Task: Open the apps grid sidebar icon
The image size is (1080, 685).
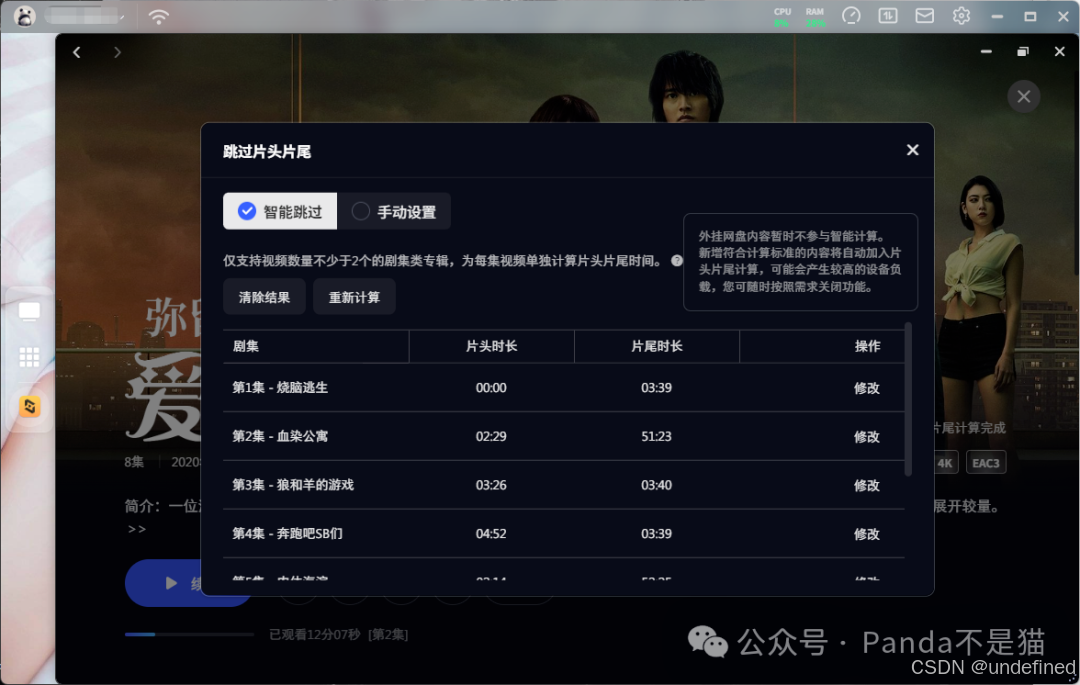Action: coord(29,357)
